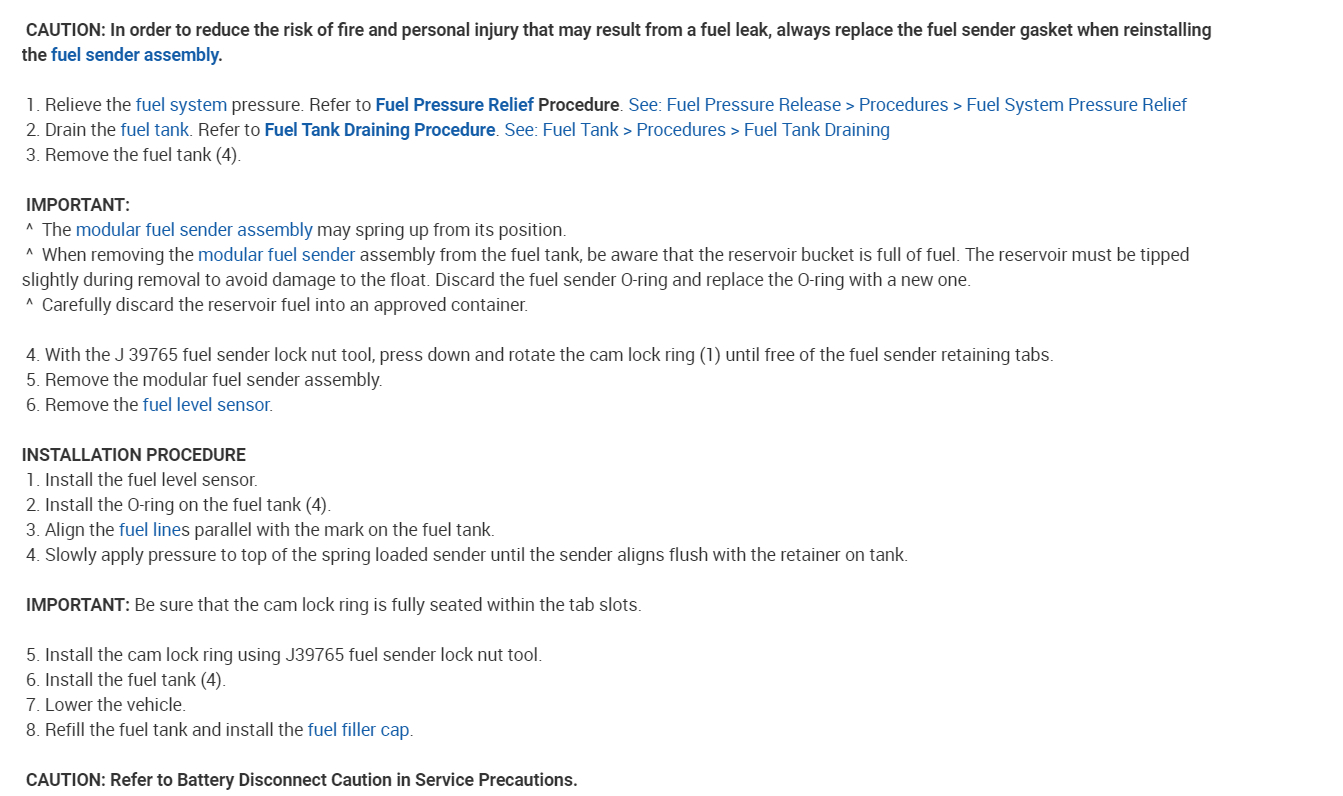
Task: Click "modular fuel sender" link in reservoir note
Action: (x=276, y=255)
